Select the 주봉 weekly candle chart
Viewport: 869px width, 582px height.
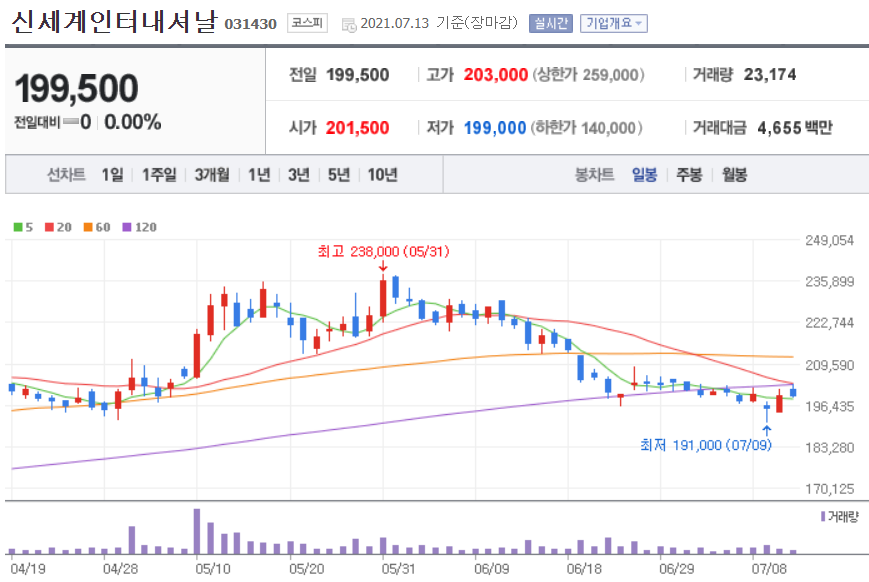click(689, 175)
